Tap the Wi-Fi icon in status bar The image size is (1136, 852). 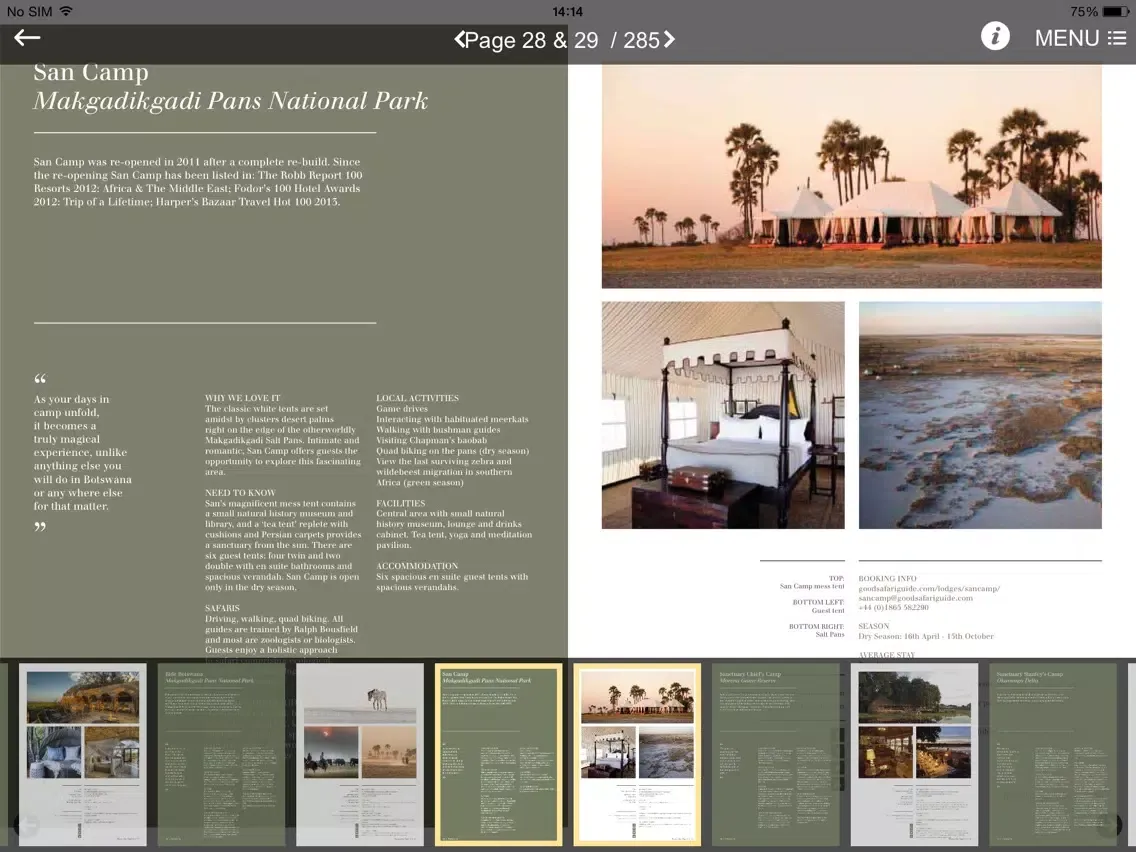point(66,11)
